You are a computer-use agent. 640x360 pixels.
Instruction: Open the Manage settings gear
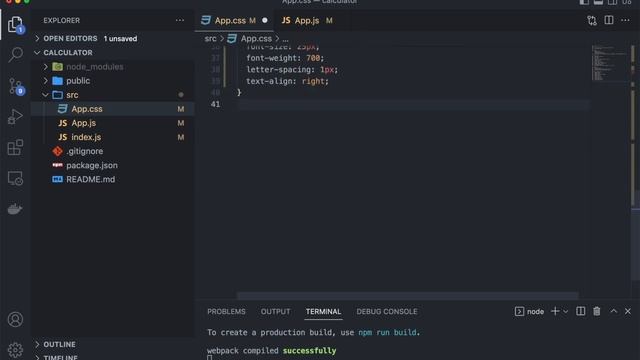click(x=16, y=349)
